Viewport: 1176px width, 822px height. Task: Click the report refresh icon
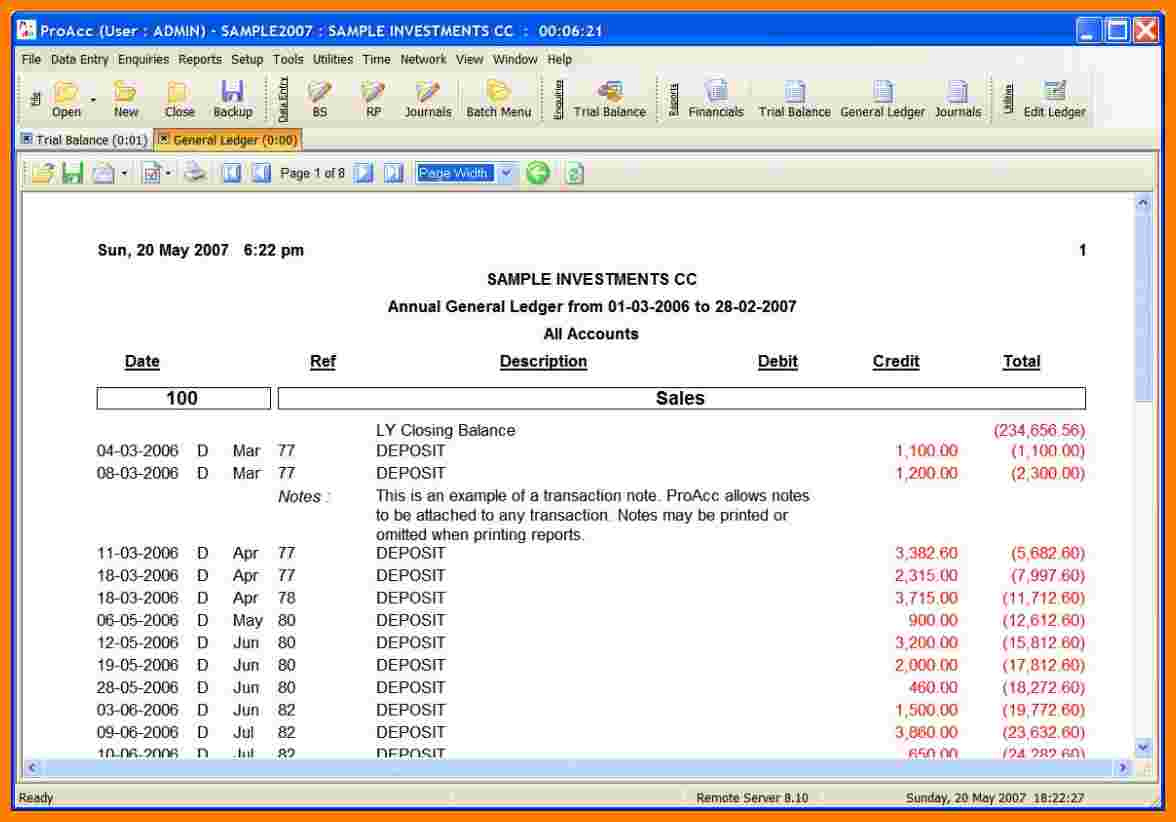574,173
